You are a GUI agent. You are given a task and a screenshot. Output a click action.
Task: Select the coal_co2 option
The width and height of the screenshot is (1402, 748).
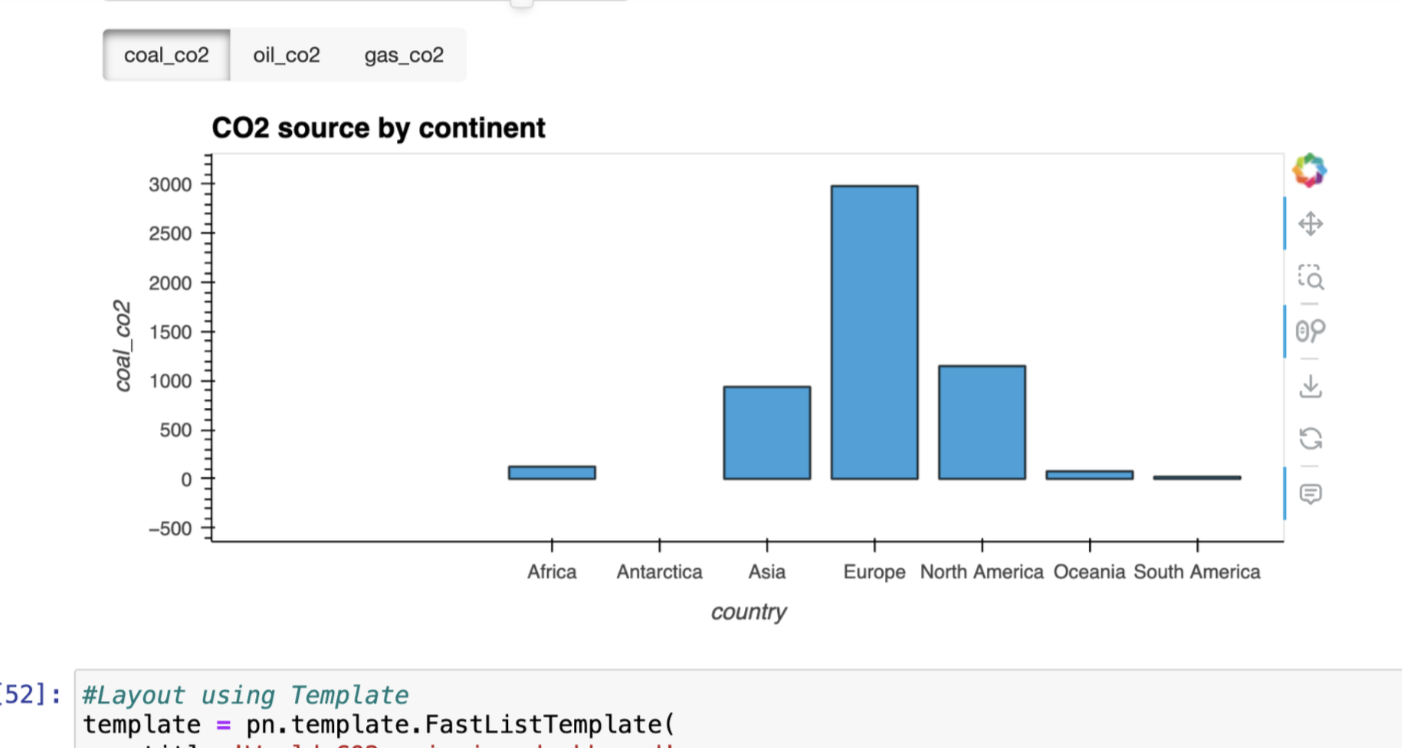coord(166,55)
